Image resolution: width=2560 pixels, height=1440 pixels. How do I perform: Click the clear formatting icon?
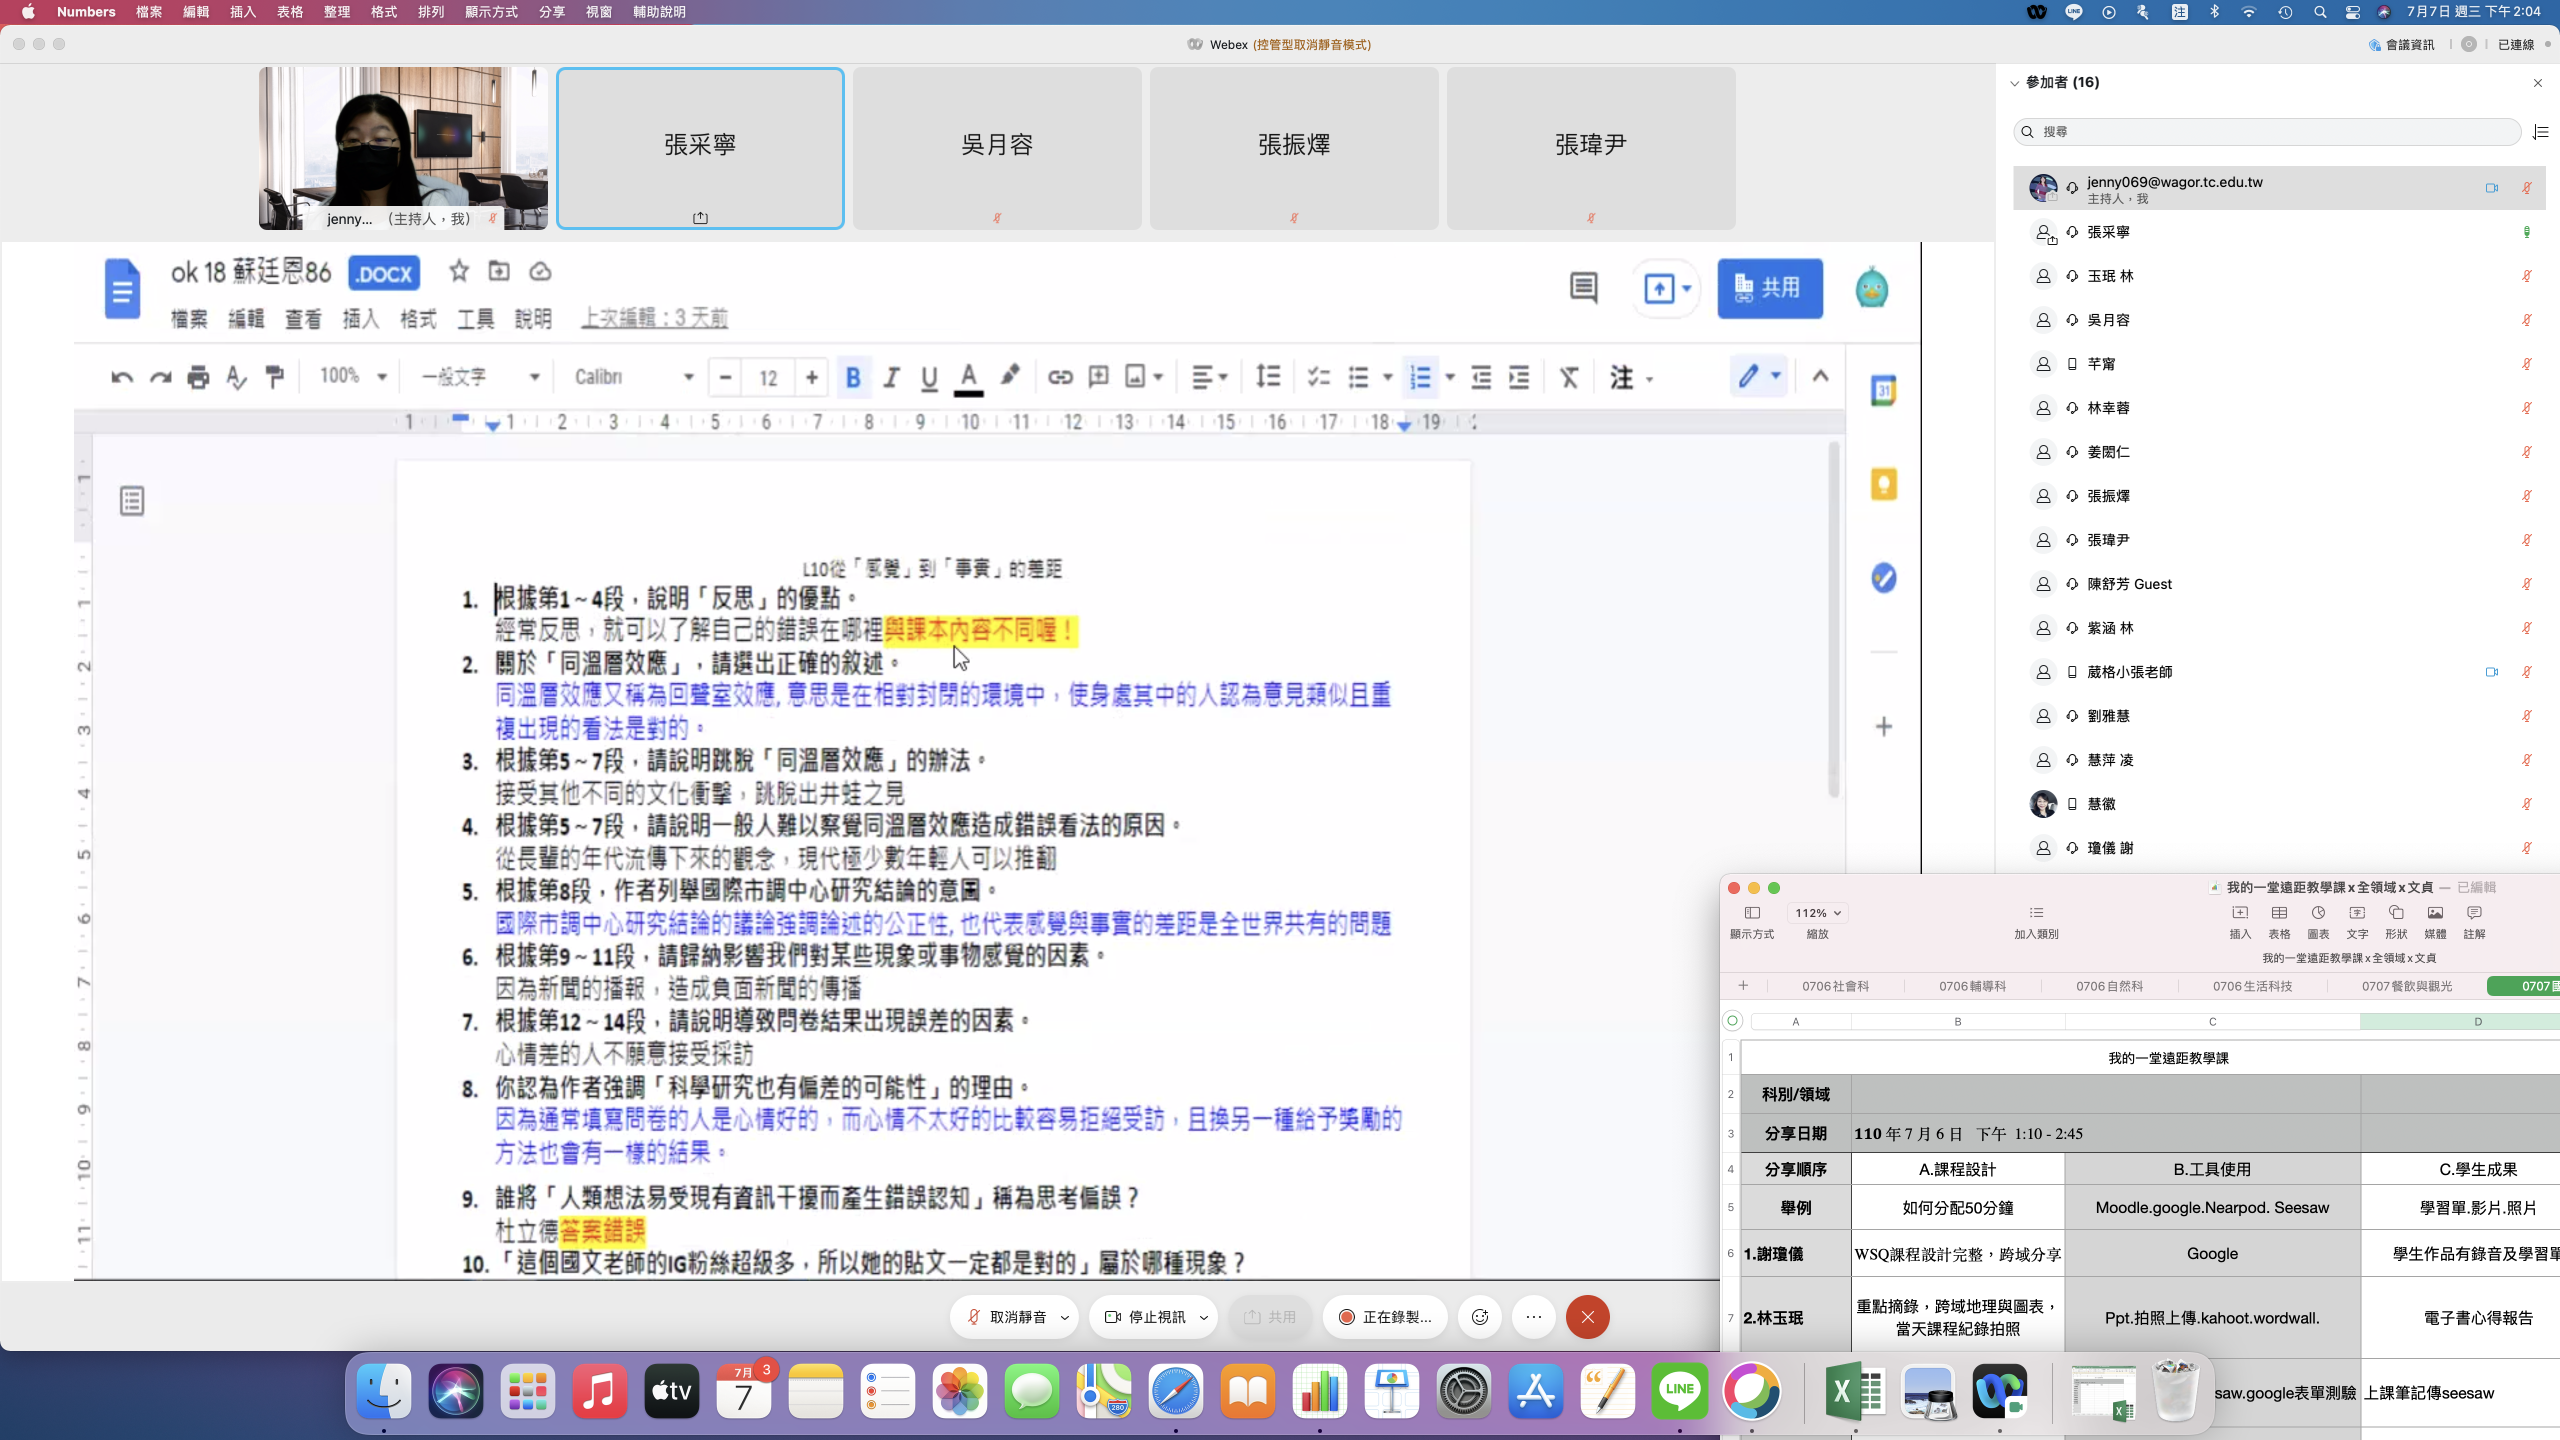1569,377
